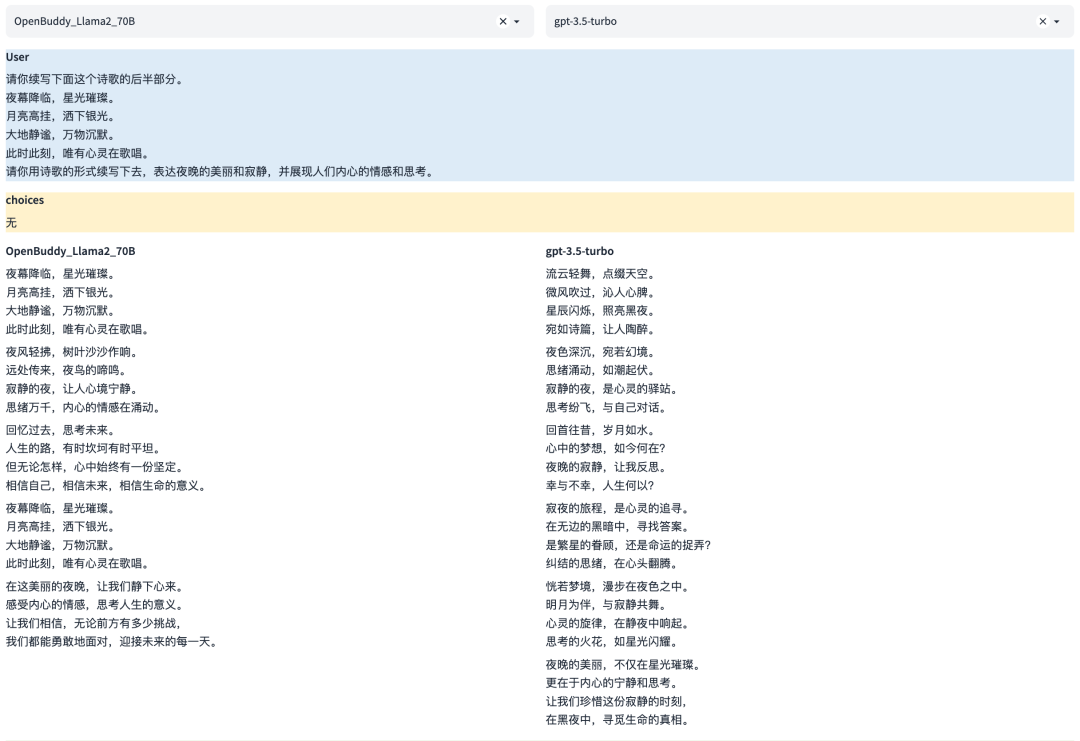Viewport: 1080px width, 741px height.
Task: Click the line "人生的路，有时坎坷有时平坦。"
Action: (85, 448)
